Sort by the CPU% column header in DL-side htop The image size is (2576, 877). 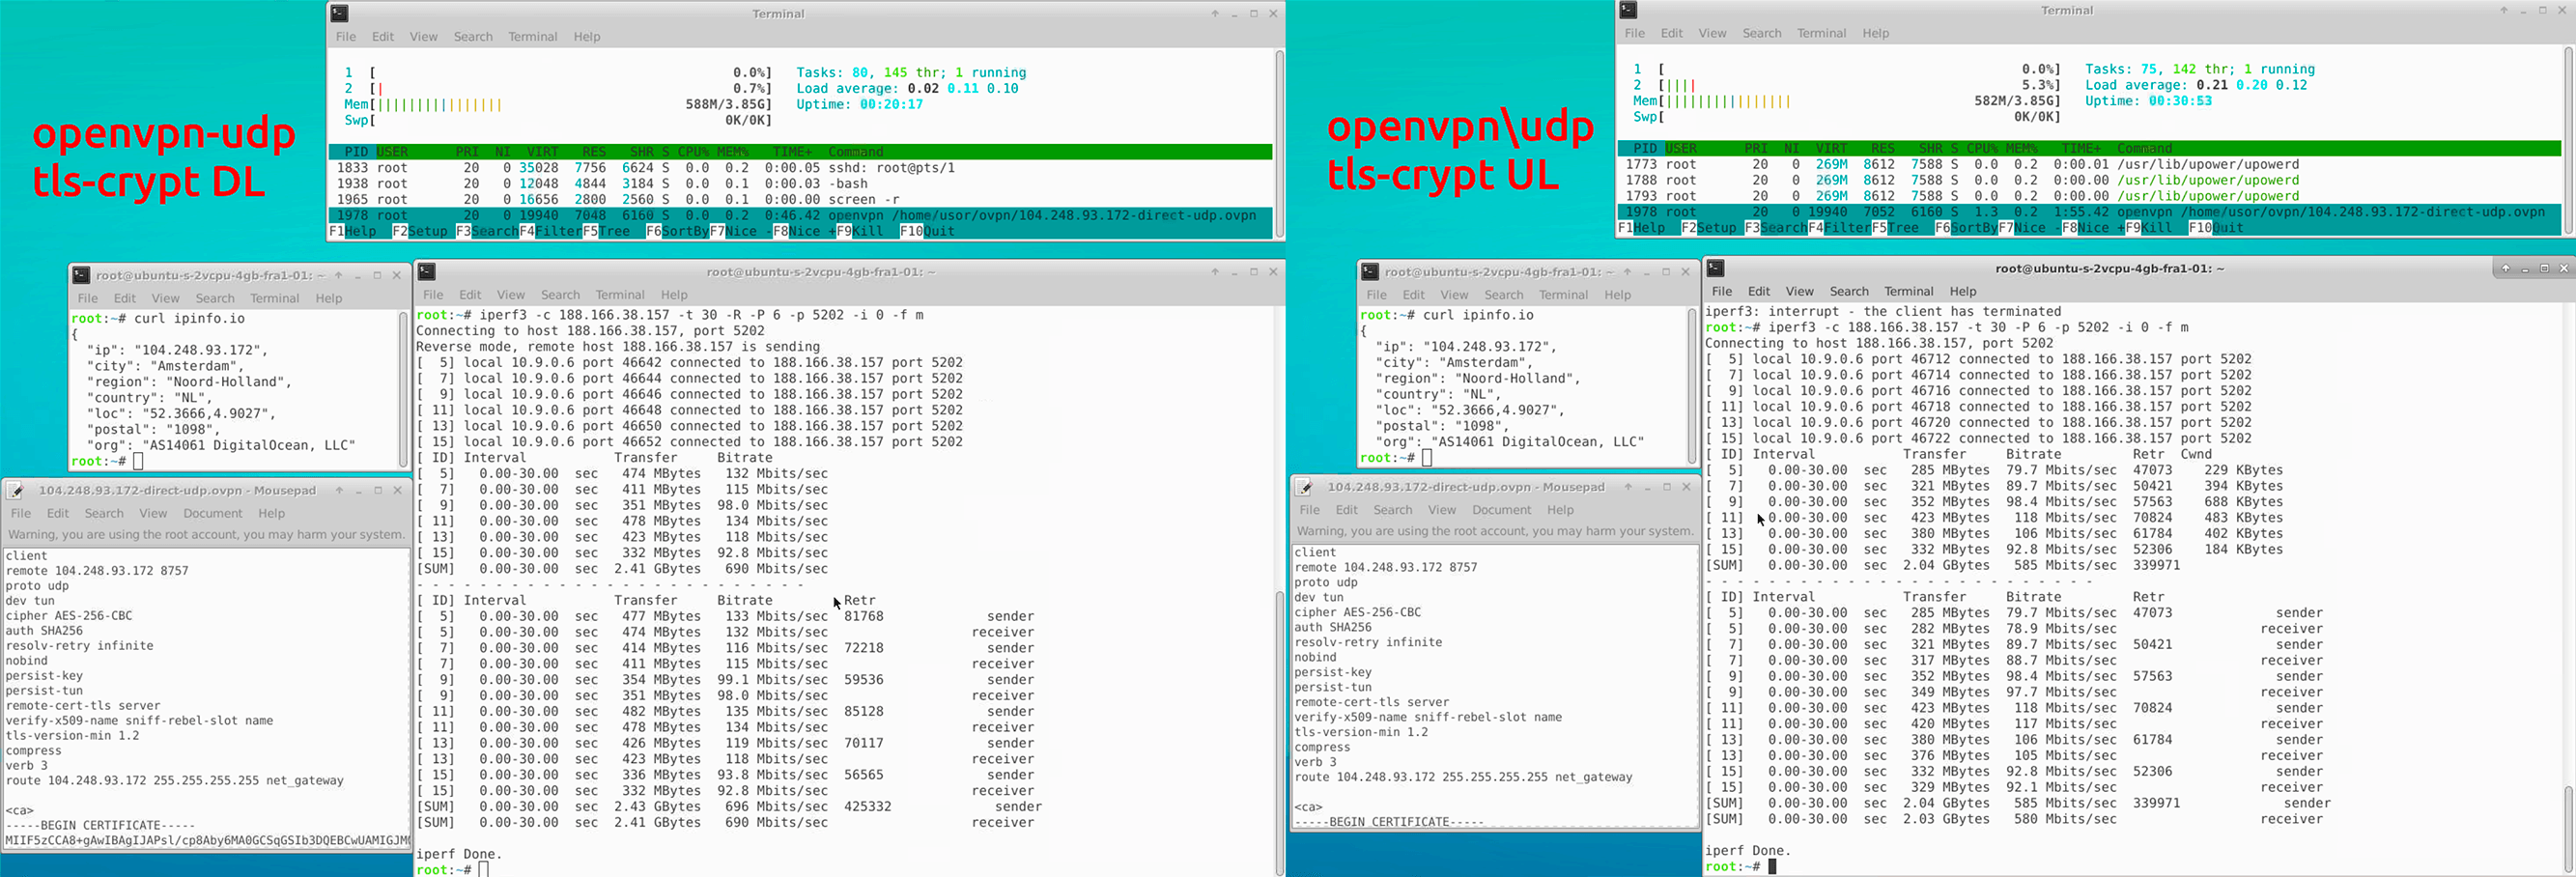point(693,152)
